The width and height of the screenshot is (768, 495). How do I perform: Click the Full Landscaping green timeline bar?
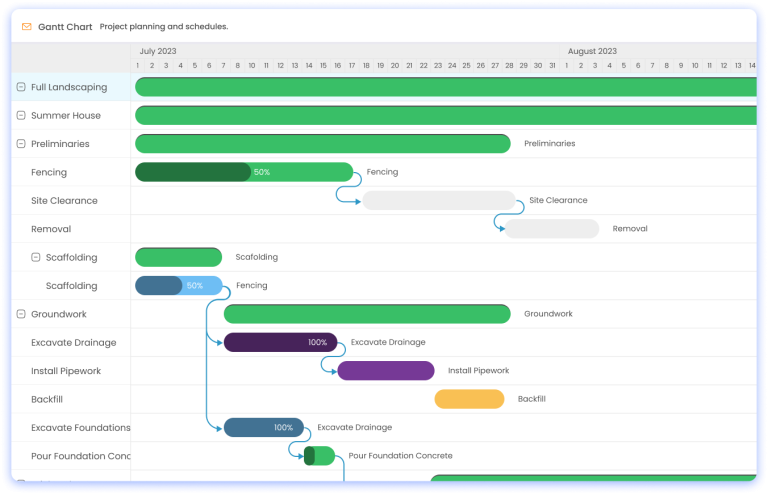pos(446,87)
